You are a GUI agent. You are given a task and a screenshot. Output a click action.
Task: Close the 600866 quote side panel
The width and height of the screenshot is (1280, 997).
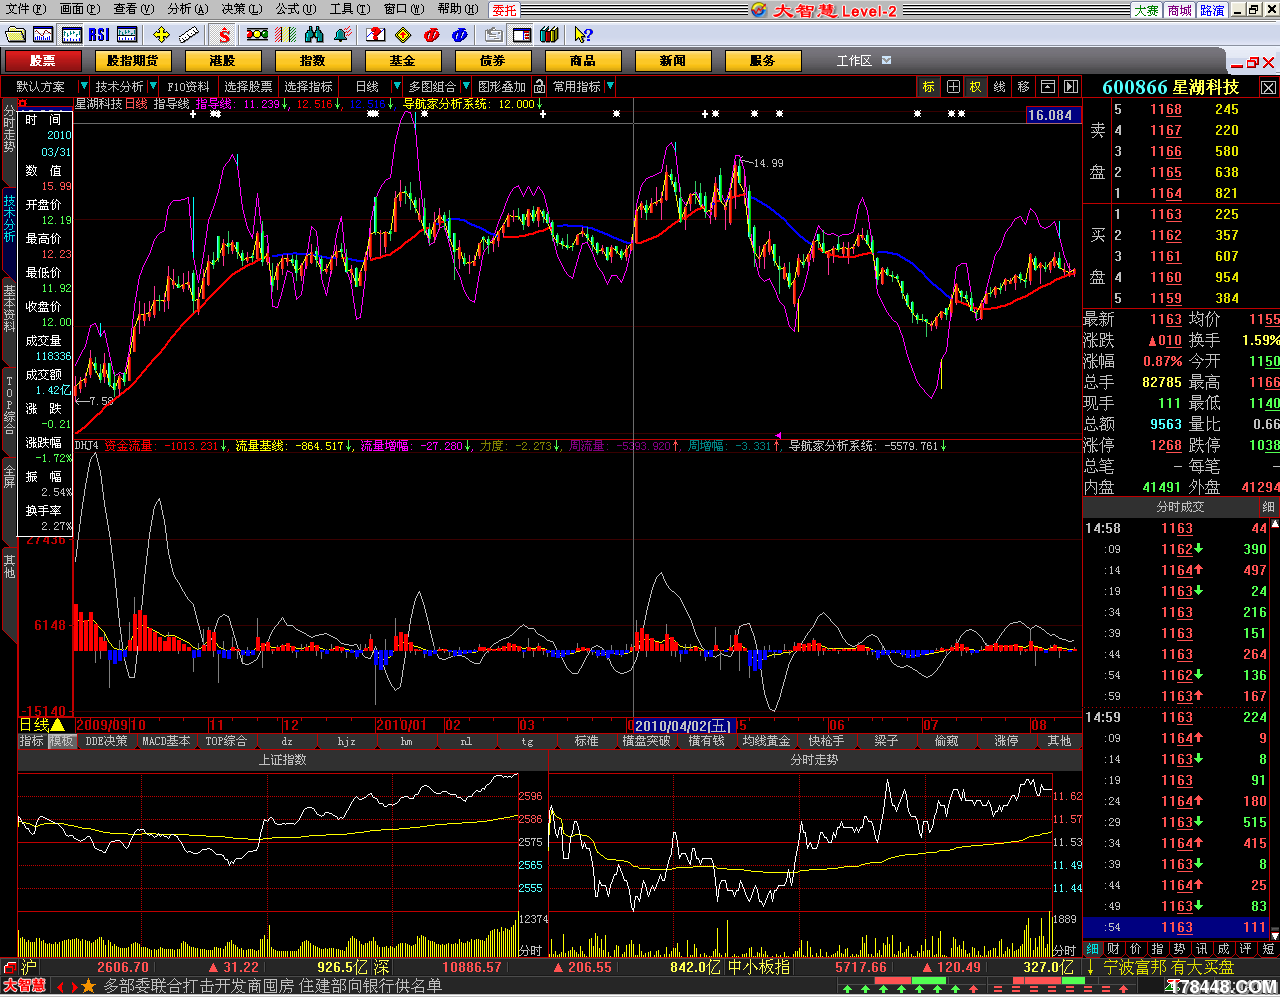[1268, 88]
